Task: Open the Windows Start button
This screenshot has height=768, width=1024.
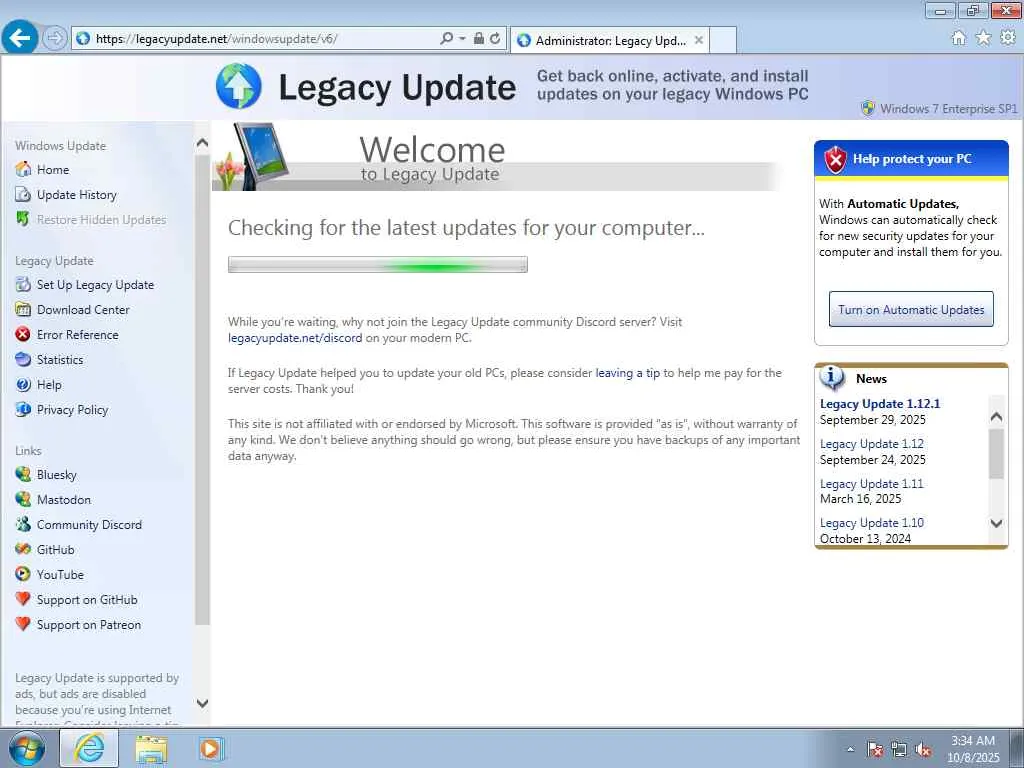Action: (27, 748)
